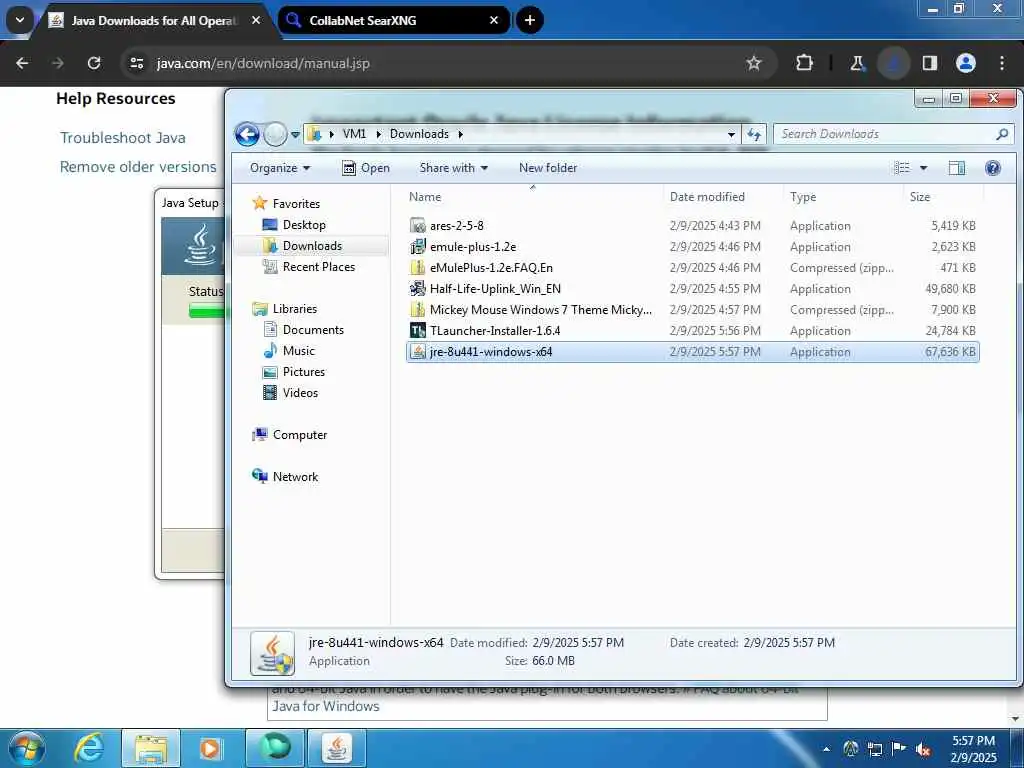This screenshot has width=1024, height=768.
Task: Open Internet Explorer from taskbar
Action: click(89, 748)
